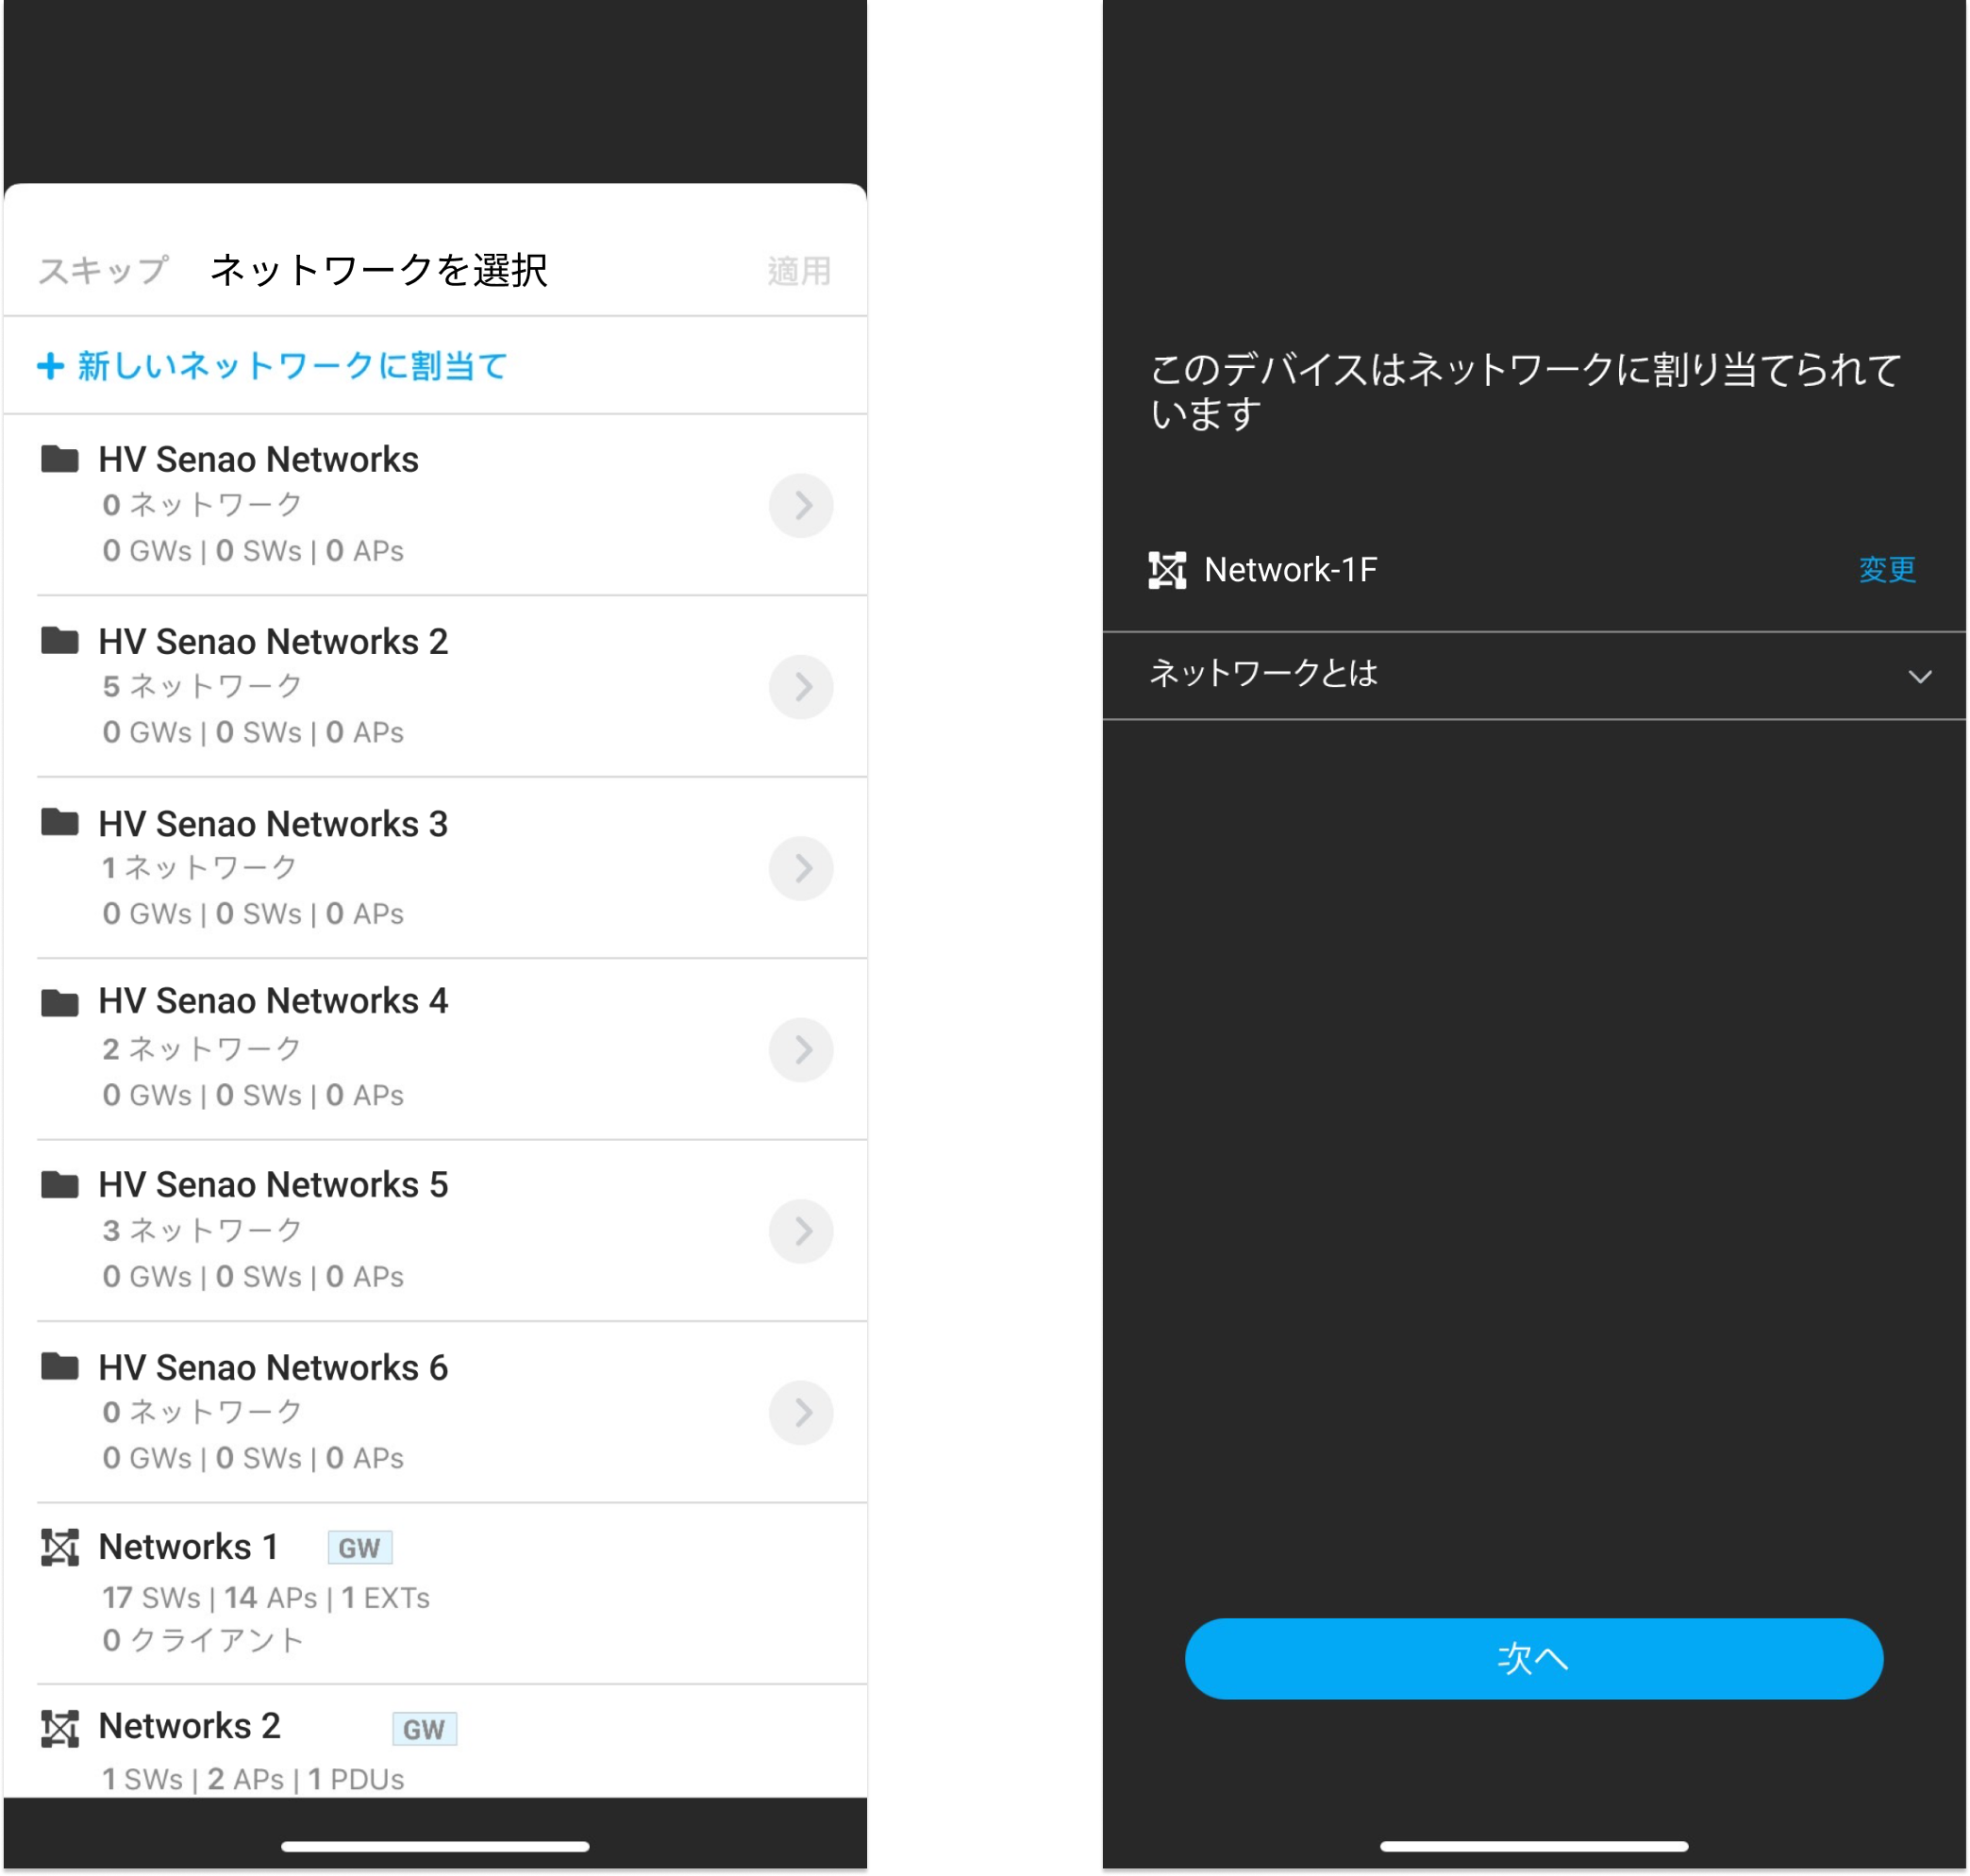
Task: Tap 適用 to apply selection
Action: [798, 271]
